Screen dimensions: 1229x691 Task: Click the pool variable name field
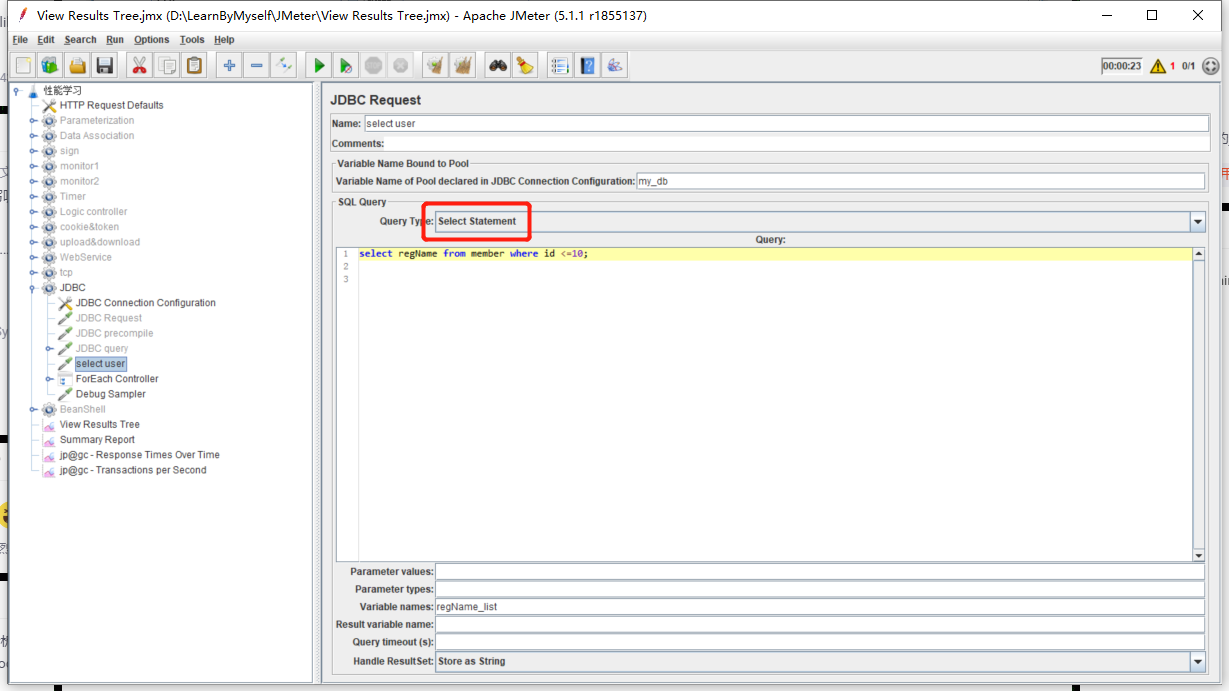pyautogui.click(x=920, y=181)
